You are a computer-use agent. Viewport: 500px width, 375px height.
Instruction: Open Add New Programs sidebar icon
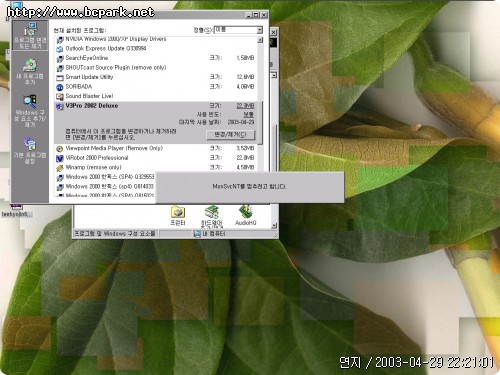pyautogui.click(x=30, y=71)
